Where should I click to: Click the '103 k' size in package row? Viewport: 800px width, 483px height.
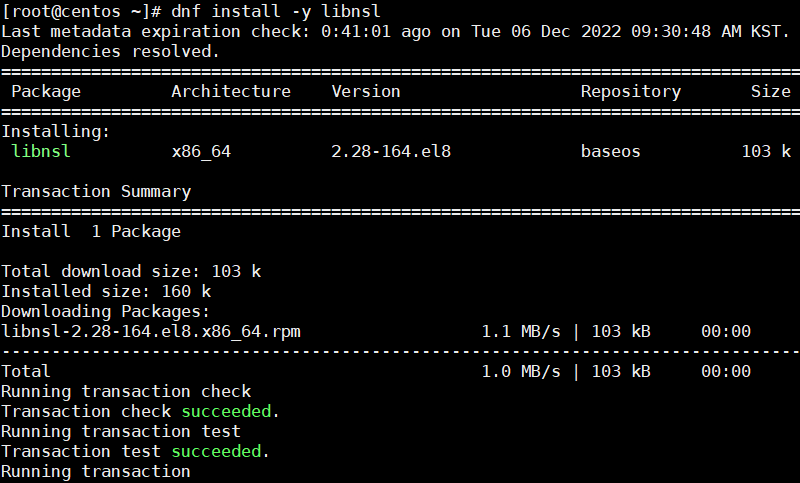click(x=766, y=151)
